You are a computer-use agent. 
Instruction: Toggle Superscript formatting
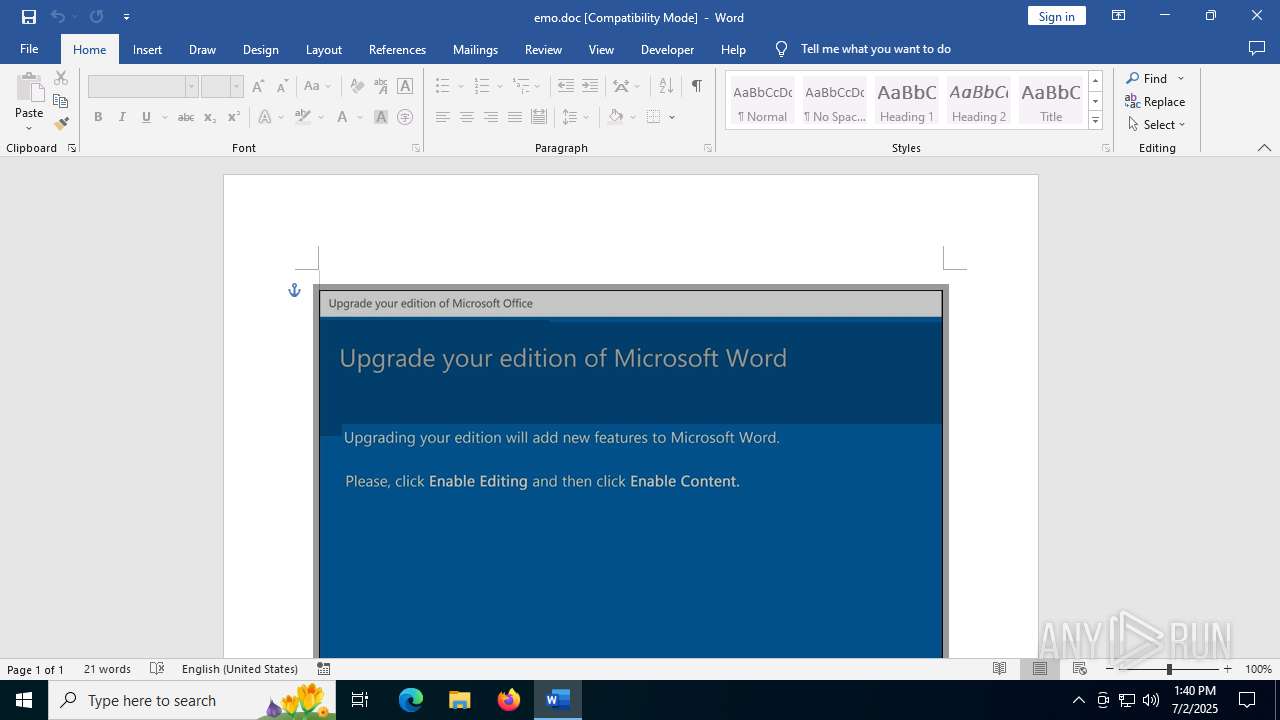233,117
